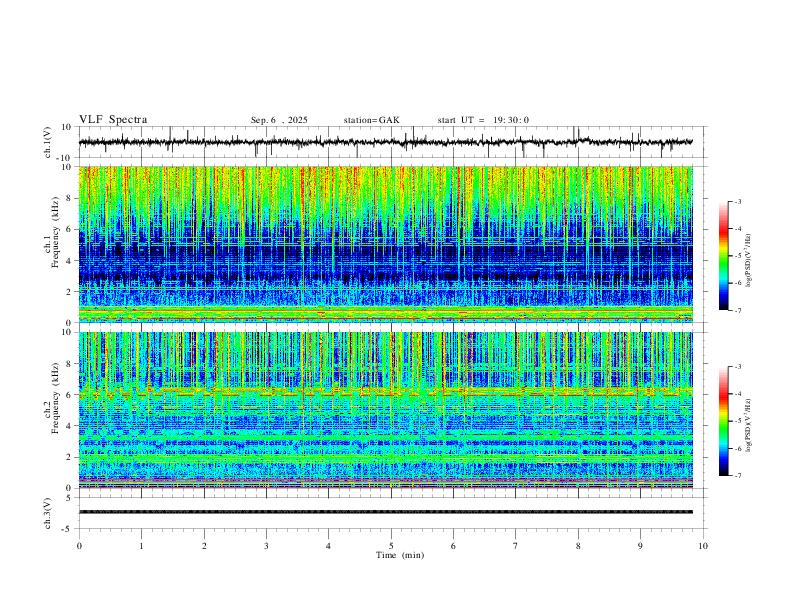
Task: Click the "-5" tick on the upper color bar
Action: [738, 256]
